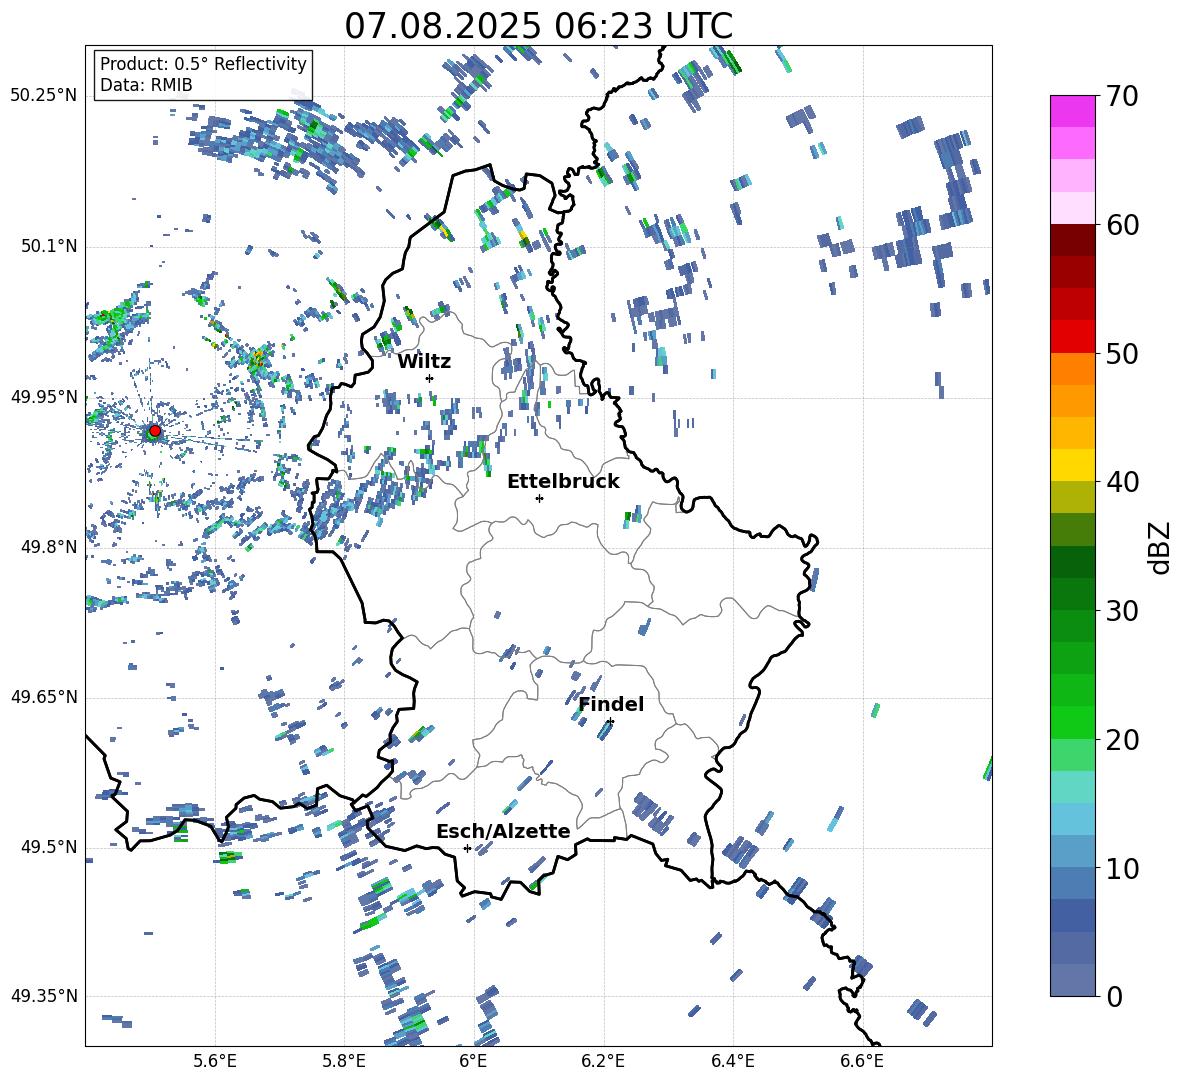Click the 'Data: RMIB' text
This screenshot has height=1081, width=1184.
[146, 85]
